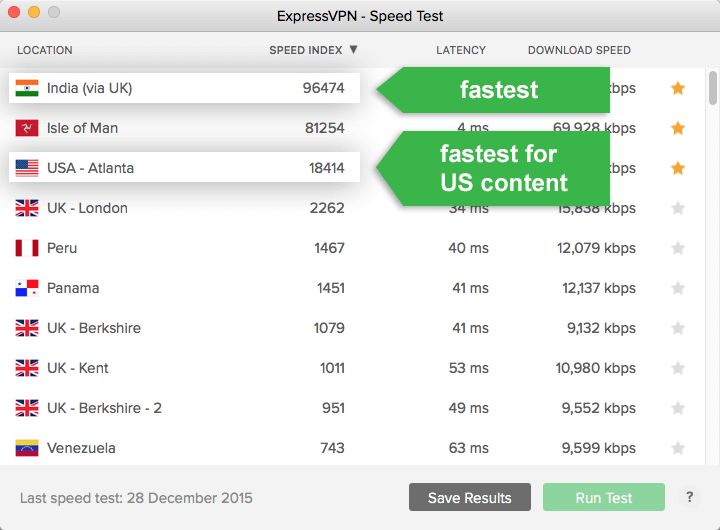Select Panama location row

[353, 288]
